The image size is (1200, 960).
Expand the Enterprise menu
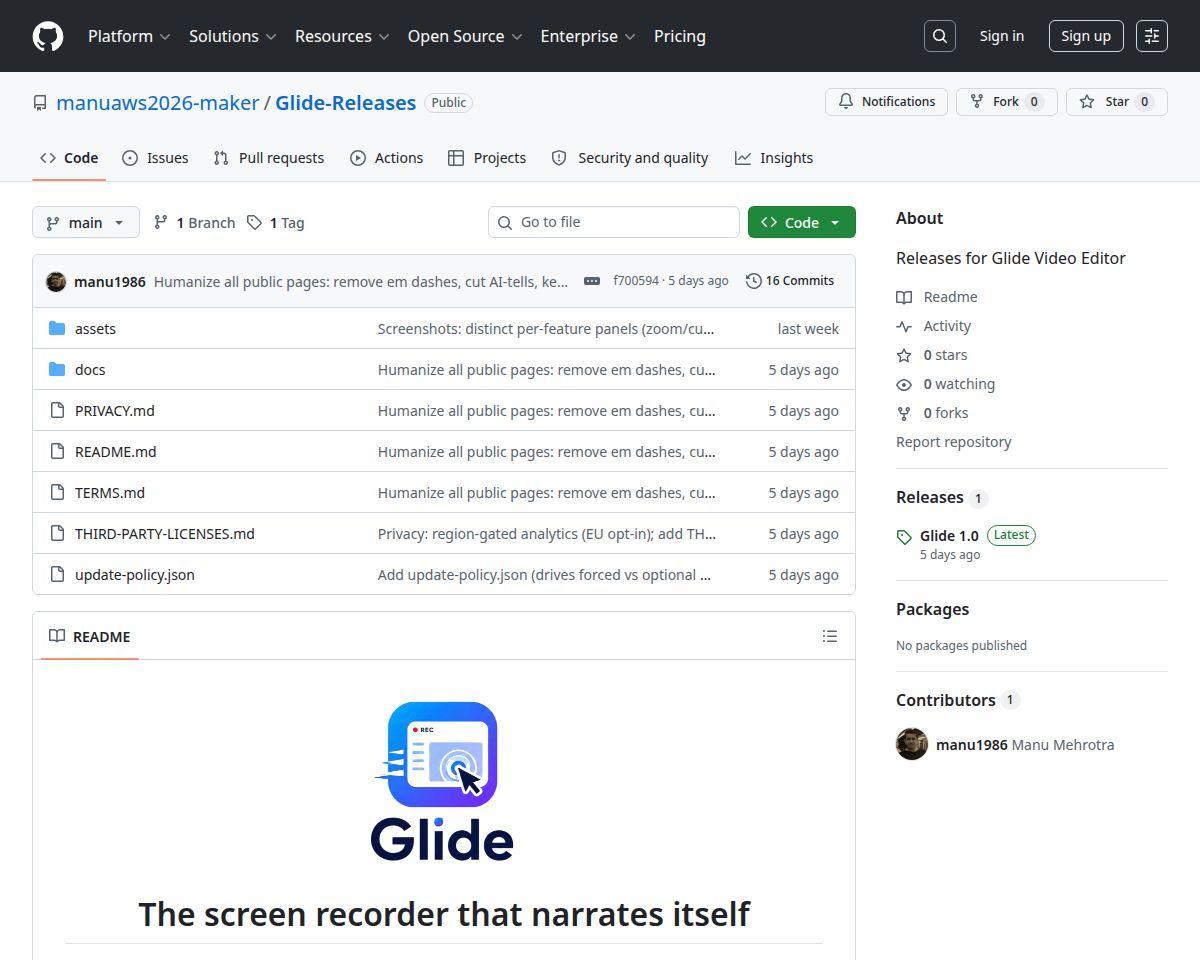588,36
